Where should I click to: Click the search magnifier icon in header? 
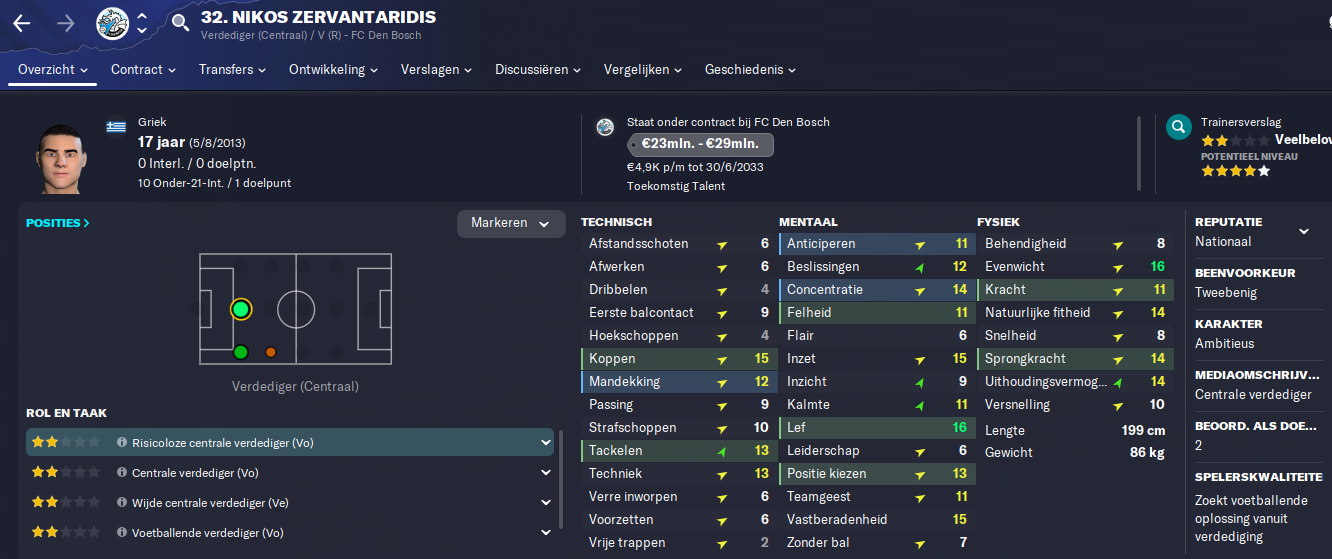(x=180, y=23)
